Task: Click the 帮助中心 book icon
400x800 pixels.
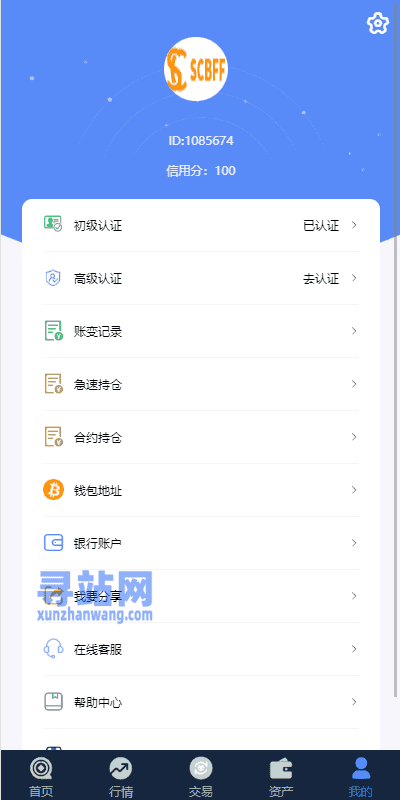Action: [53, 702]
